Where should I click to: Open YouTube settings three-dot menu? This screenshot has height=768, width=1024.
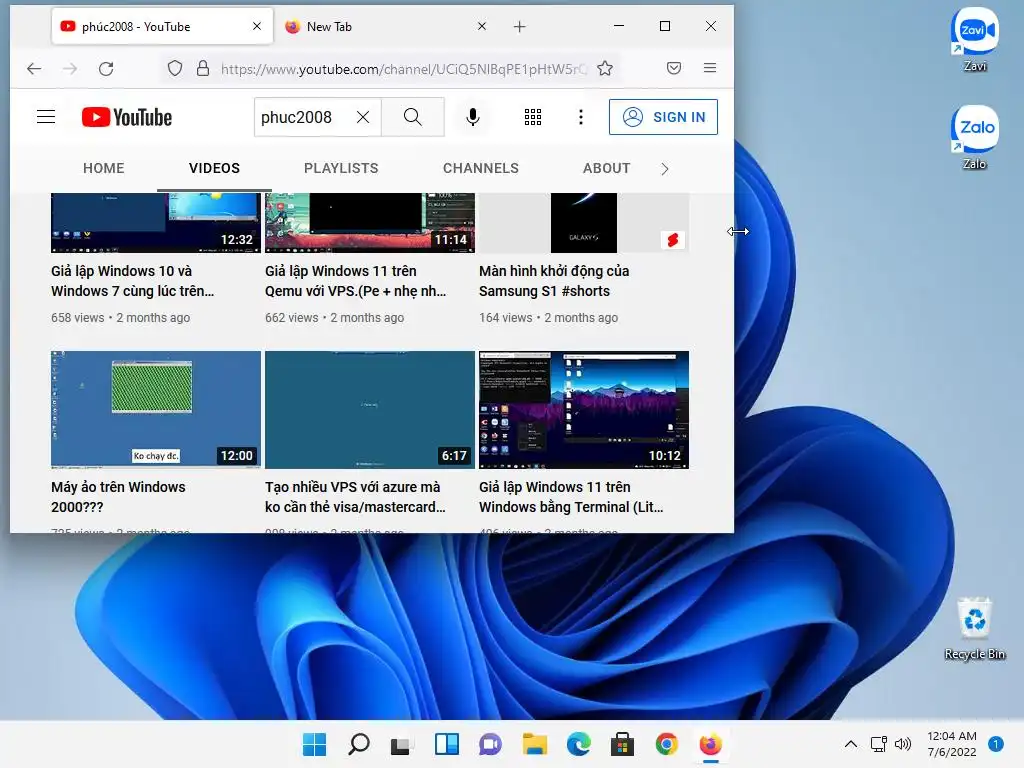click(581, 117)
